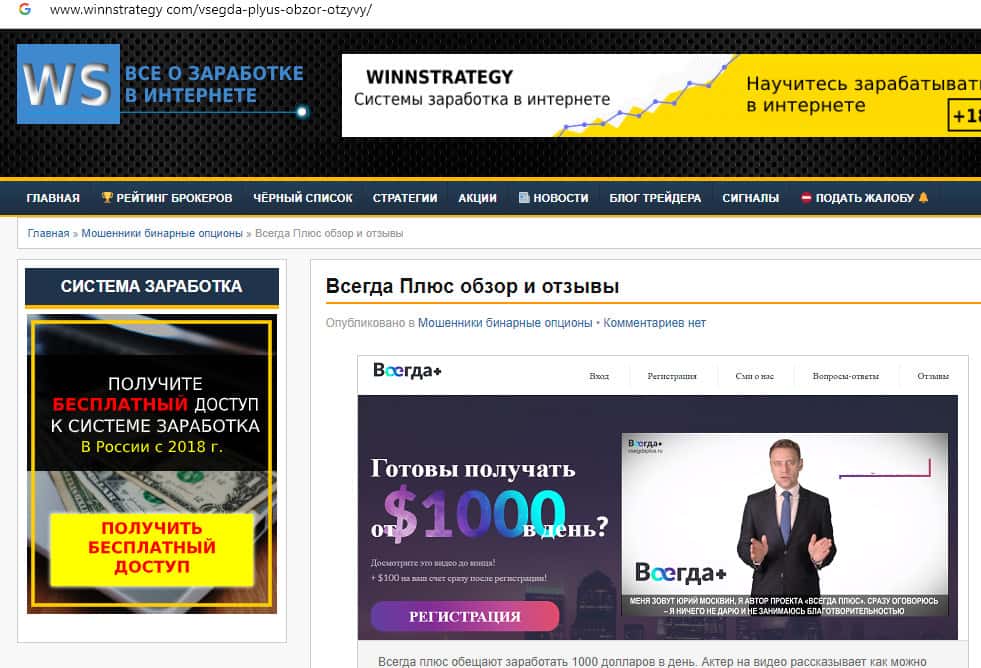The width and height of the screenshot is (981, 668).
Task: Open the ЧЁРНЫЙ СПИСОК menu item
Action: [303, 198]
